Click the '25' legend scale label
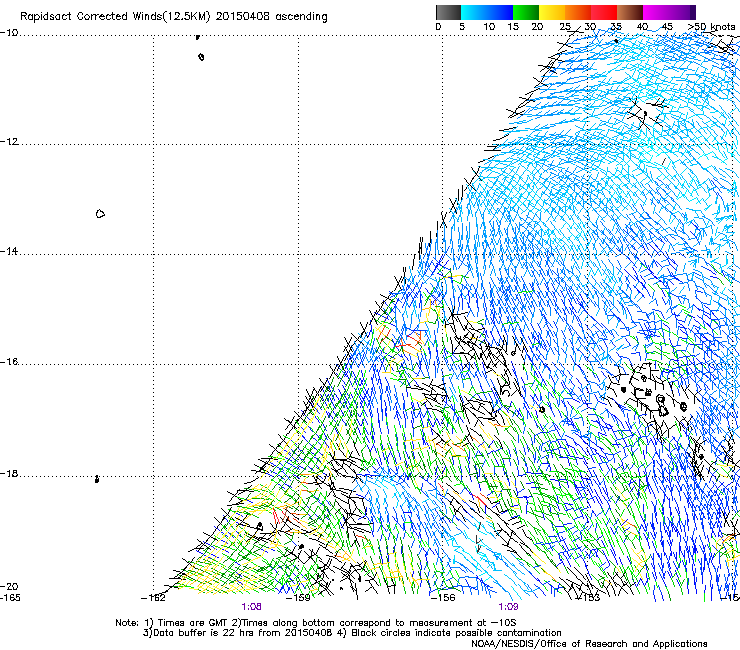 click(x=565, y=27)
